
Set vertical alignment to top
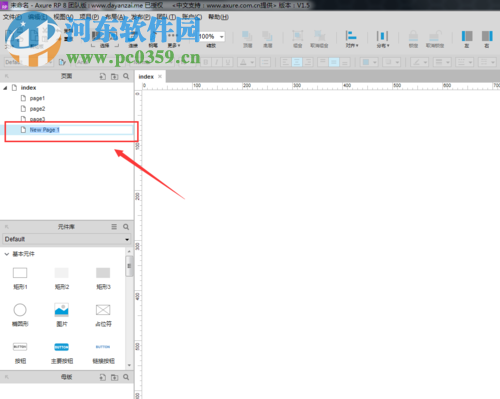(323, 62)
